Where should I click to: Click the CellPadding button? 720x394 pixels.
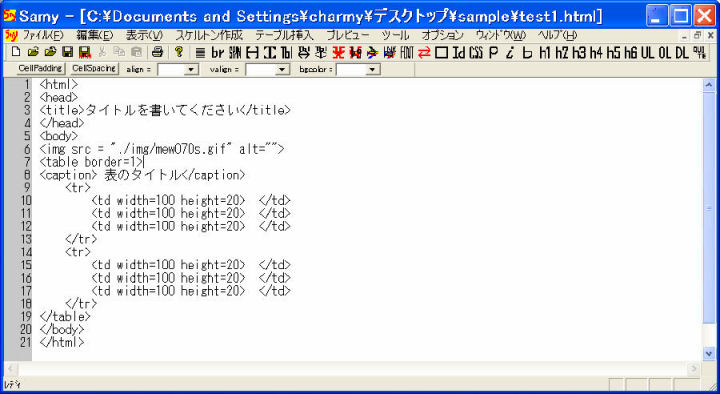tap(40, 68)
